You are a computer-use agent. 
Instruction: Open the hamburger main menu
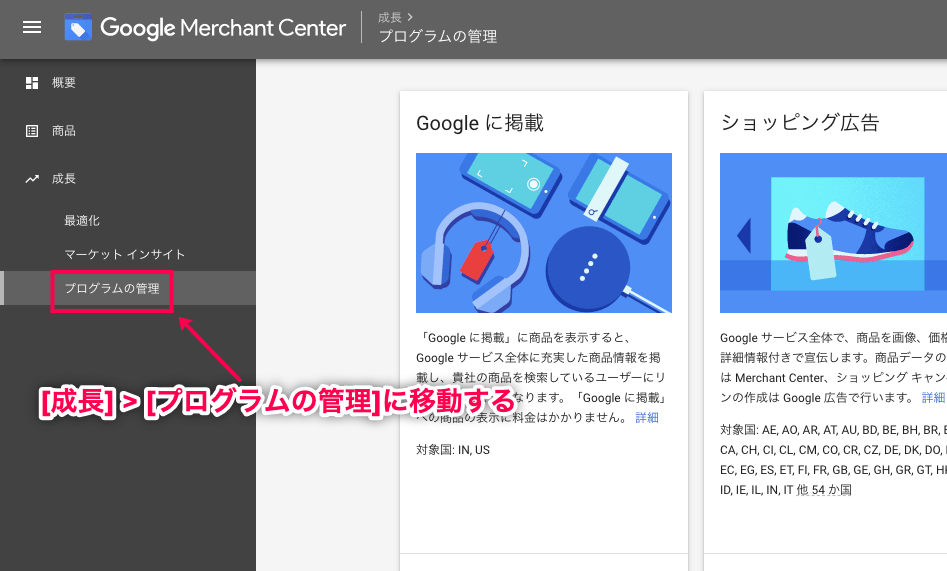pyautogui.click(x=32, y=27)
